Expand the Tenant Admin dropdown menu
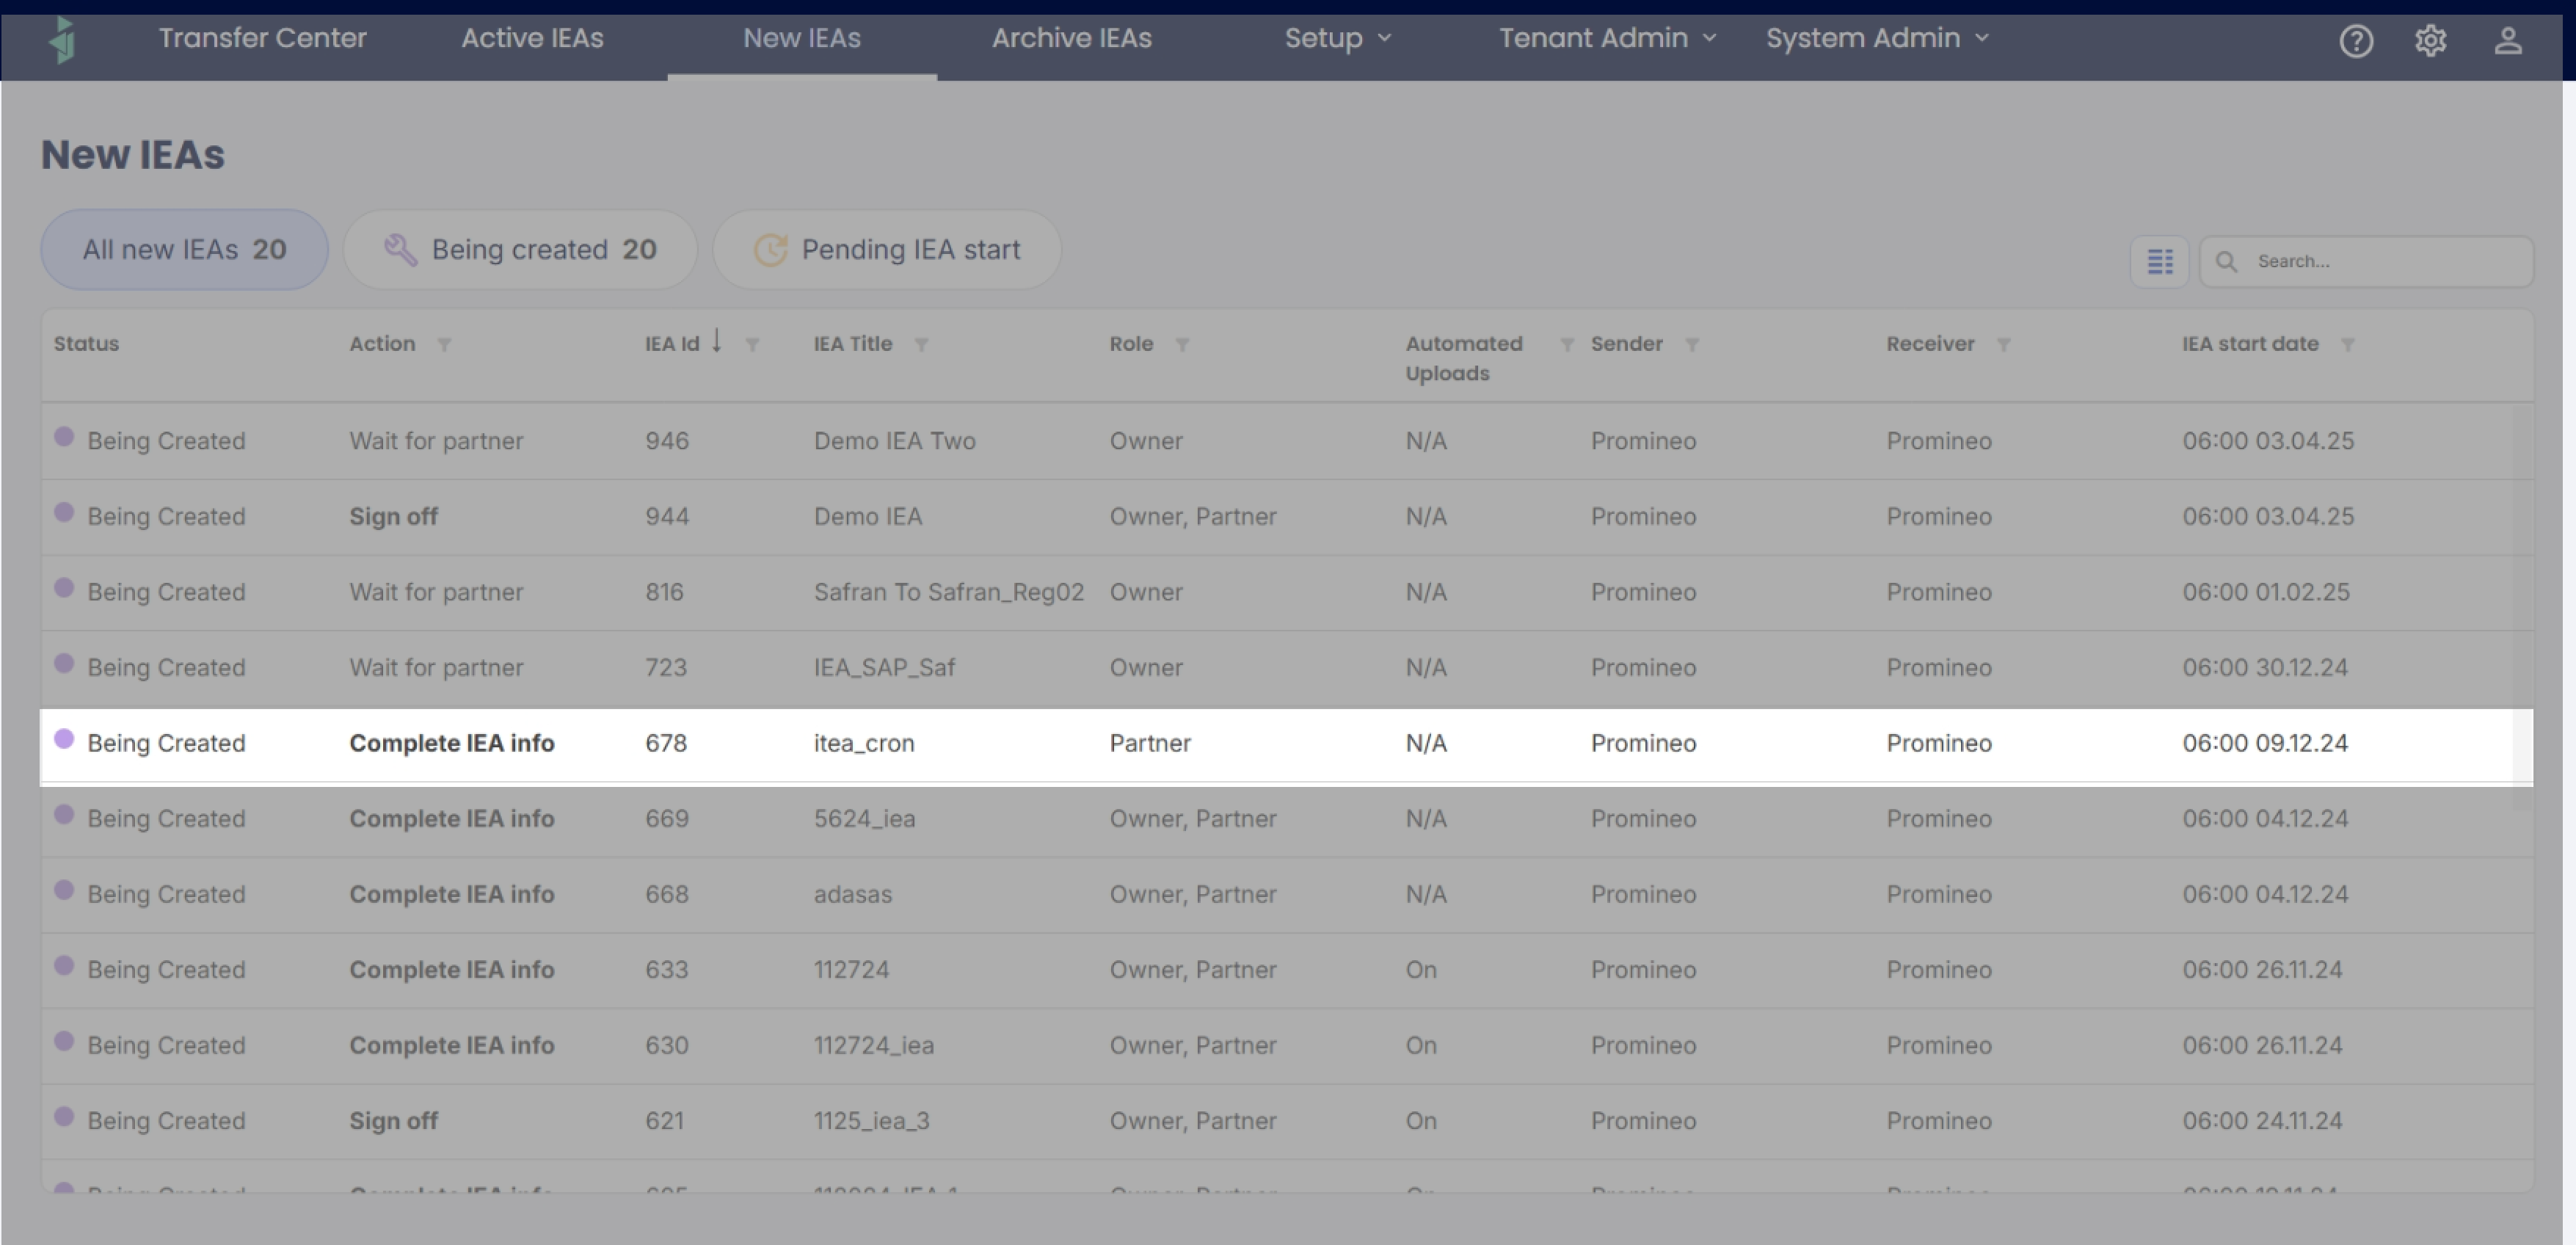The width and height of the screenshot is (2576, 1245). pos(1606,38)
